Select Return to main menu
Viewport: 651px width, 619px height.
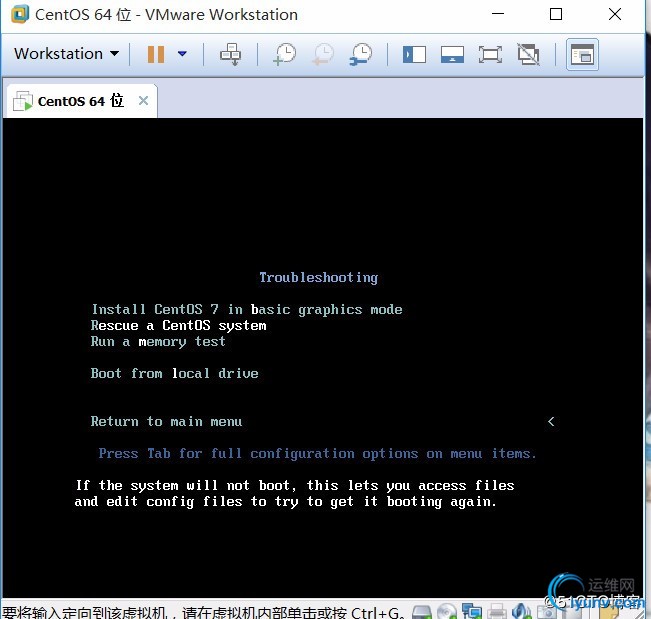click(x=166, y=422)
